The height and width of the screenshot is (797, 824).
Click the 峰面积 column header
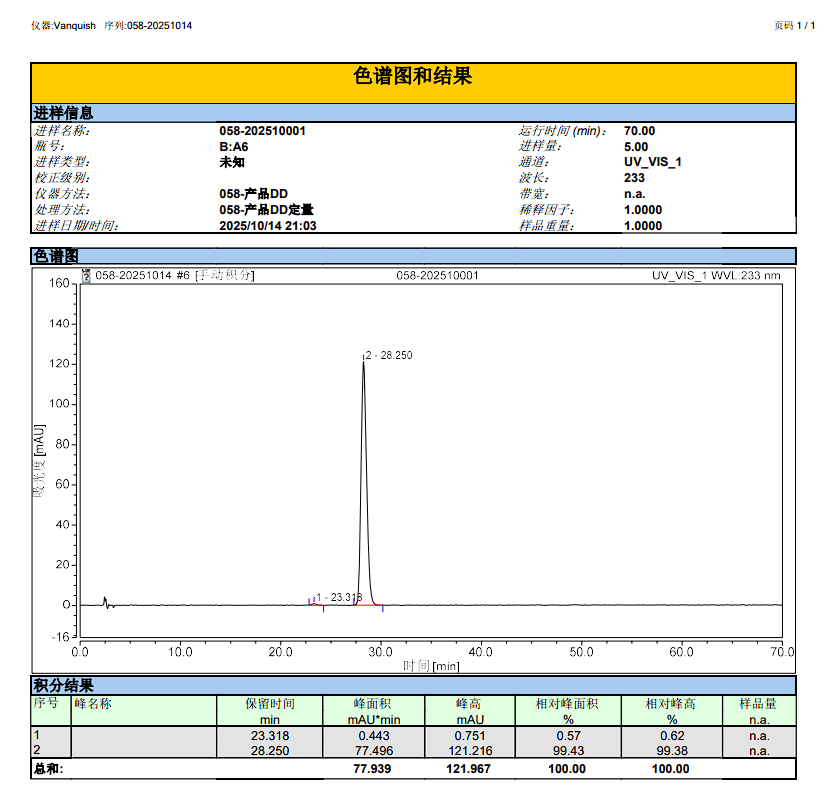pyautogui.click(x=374, y=711)
